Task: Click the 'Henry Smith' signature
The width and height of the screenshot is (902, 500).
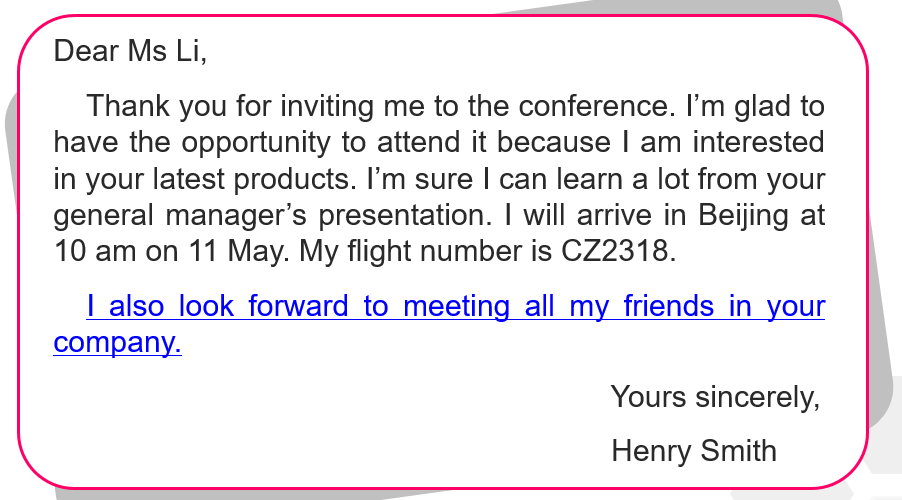Action: 693,450
